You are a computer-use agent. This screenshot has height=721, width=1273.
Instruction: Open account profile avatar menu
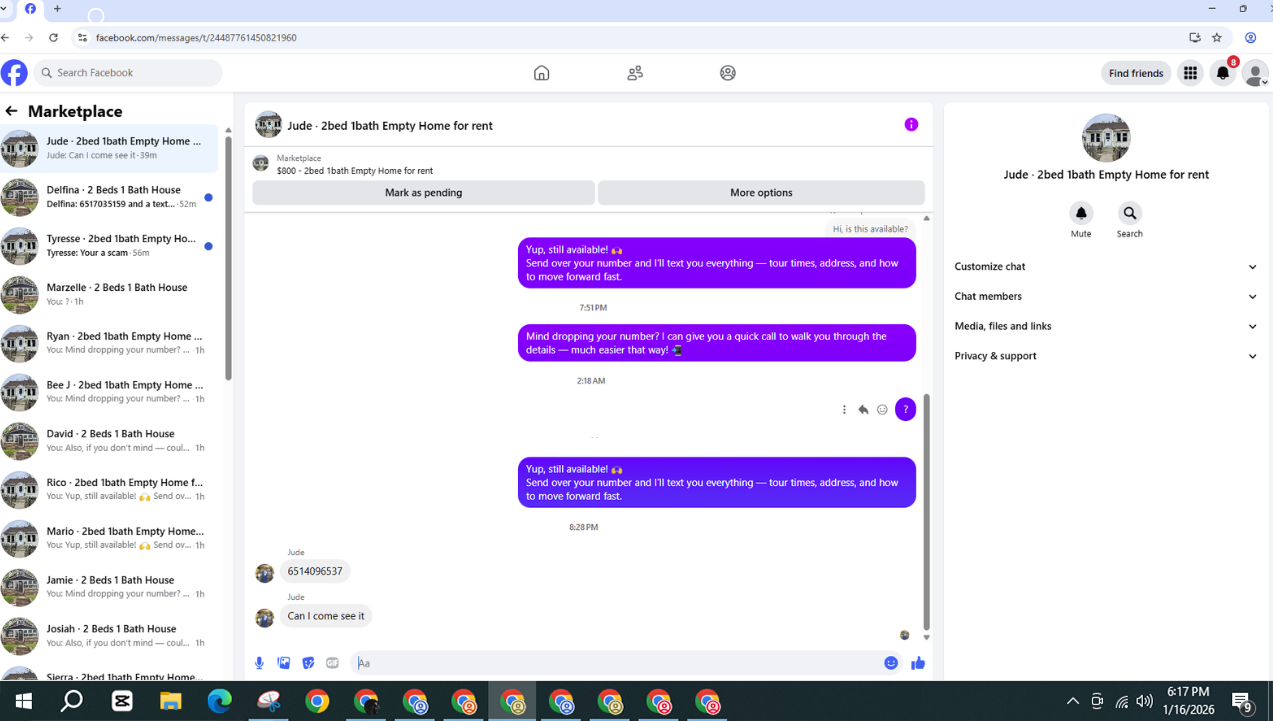click(x=1255, y=73)
